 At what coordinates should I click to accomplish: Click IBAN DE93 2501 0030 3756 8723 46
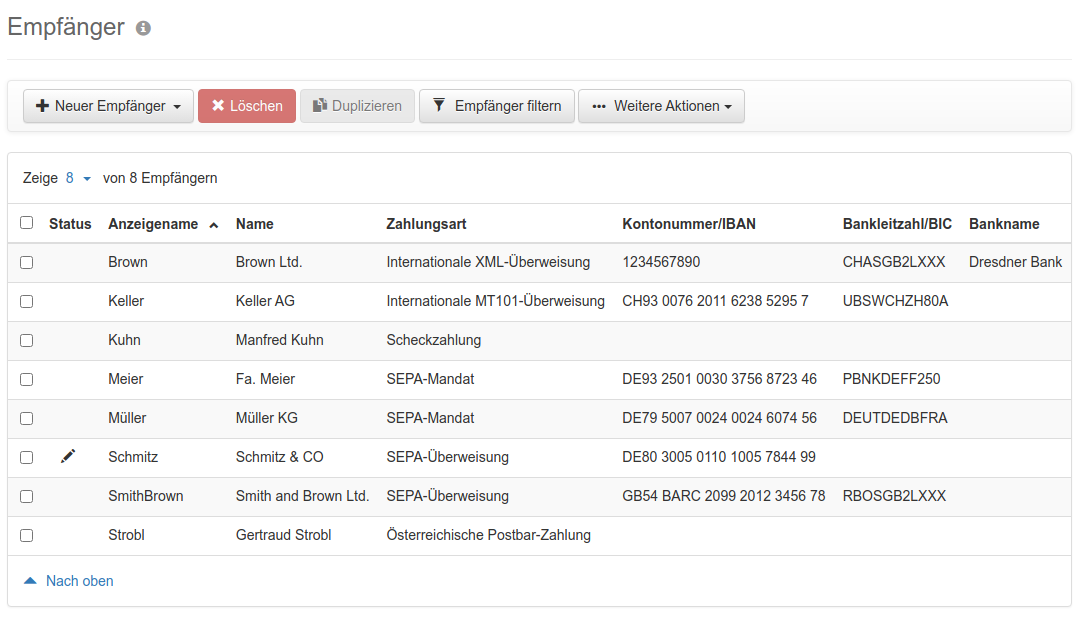(719, 379)
